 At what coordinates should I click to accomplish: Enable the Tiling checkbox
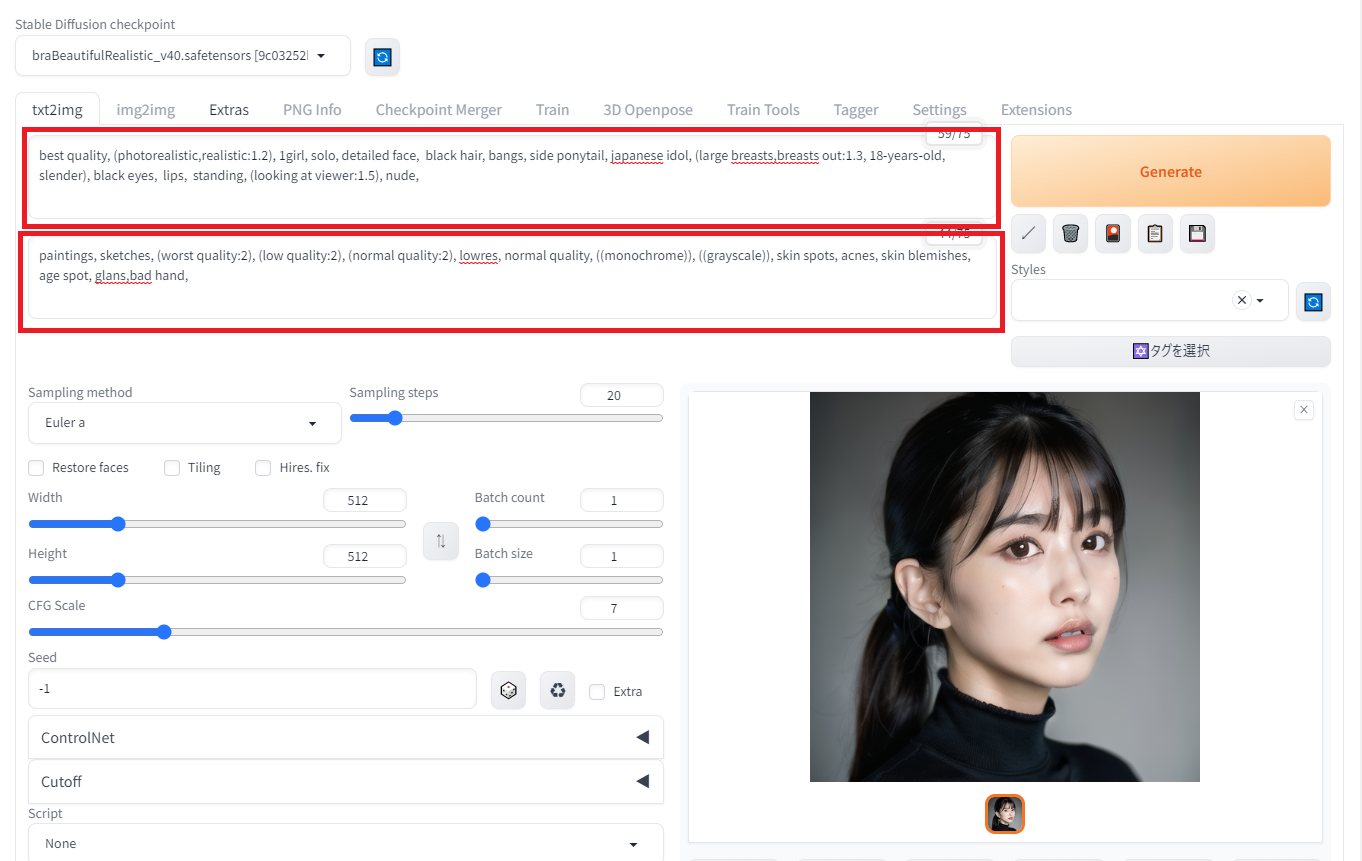(x=172, y=467)
